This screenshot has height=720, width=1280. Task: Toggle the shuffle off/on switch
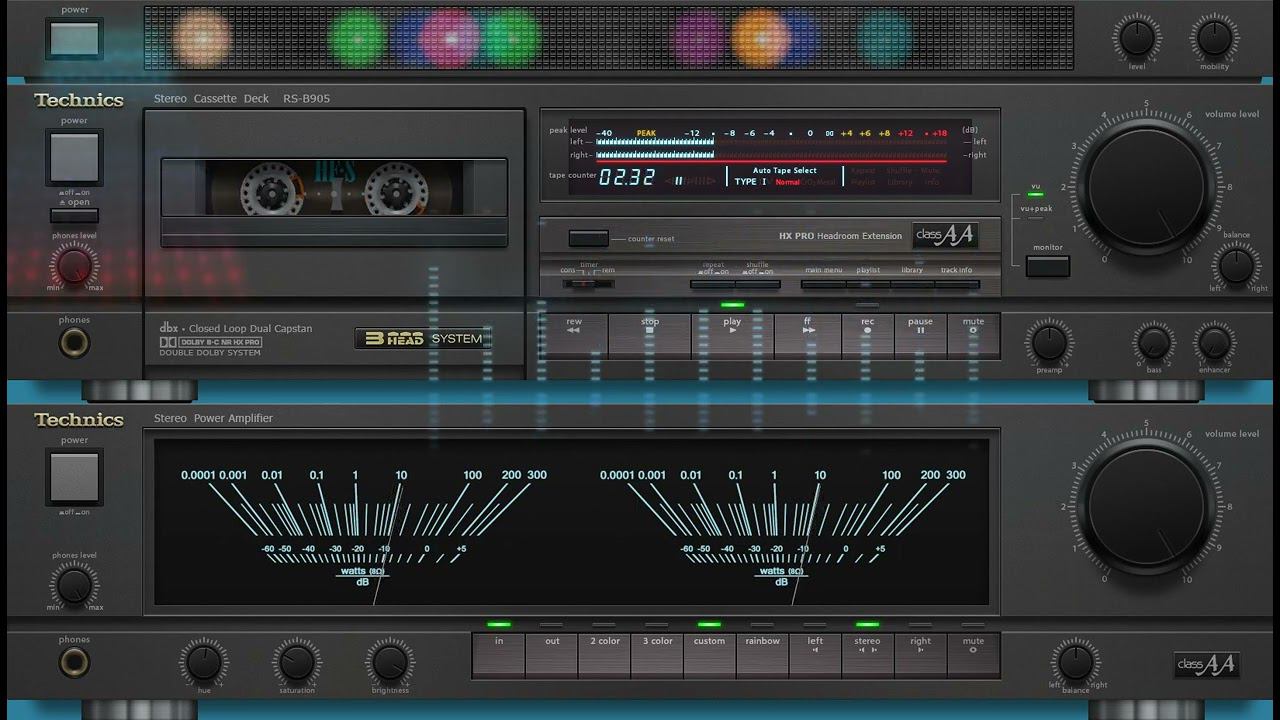point(758,284)
